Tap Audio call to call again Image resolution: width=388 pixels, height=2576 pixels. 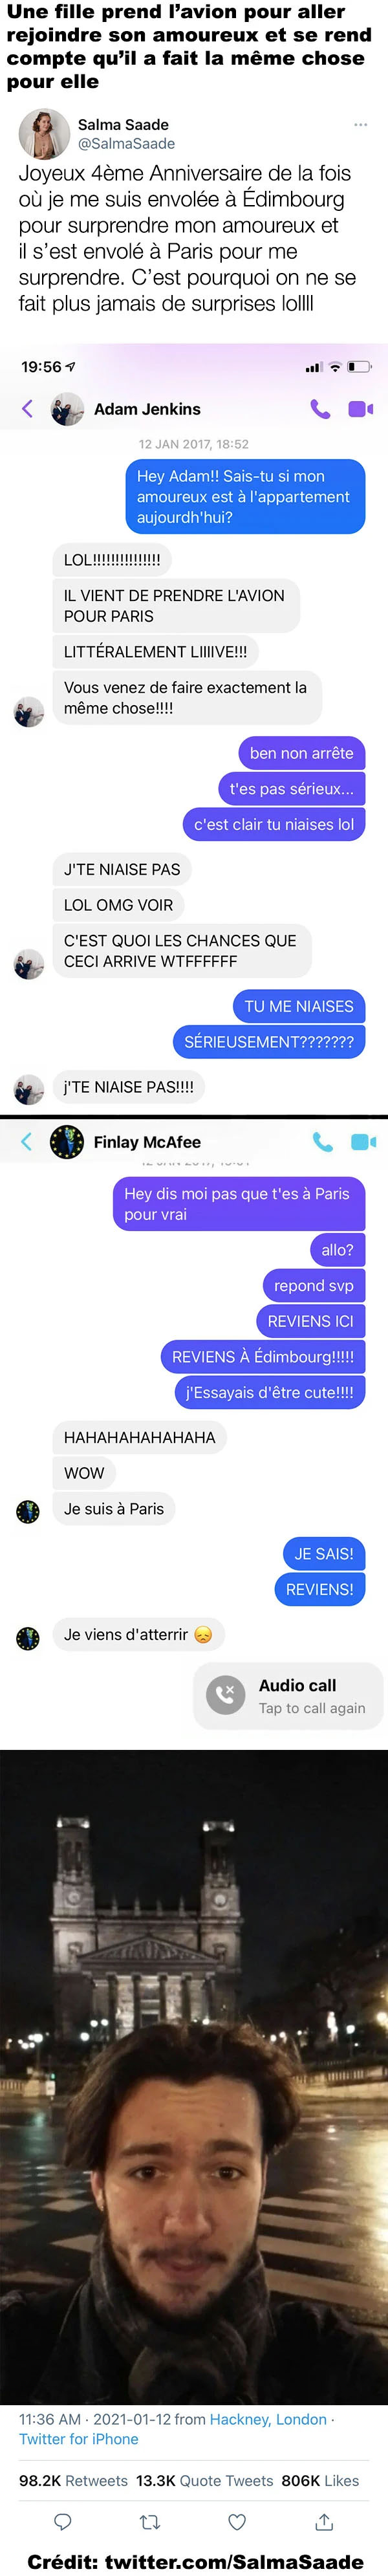[288, 1696]
